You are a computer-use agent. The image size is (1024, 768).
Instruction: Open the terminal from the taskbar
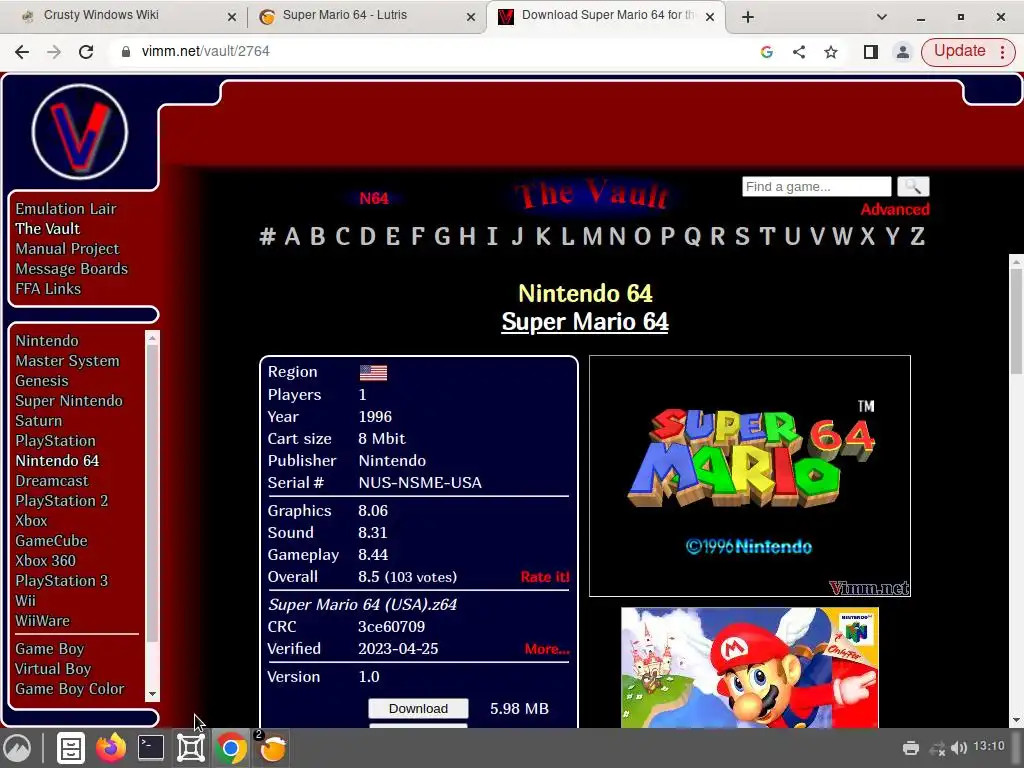(151, 748)
